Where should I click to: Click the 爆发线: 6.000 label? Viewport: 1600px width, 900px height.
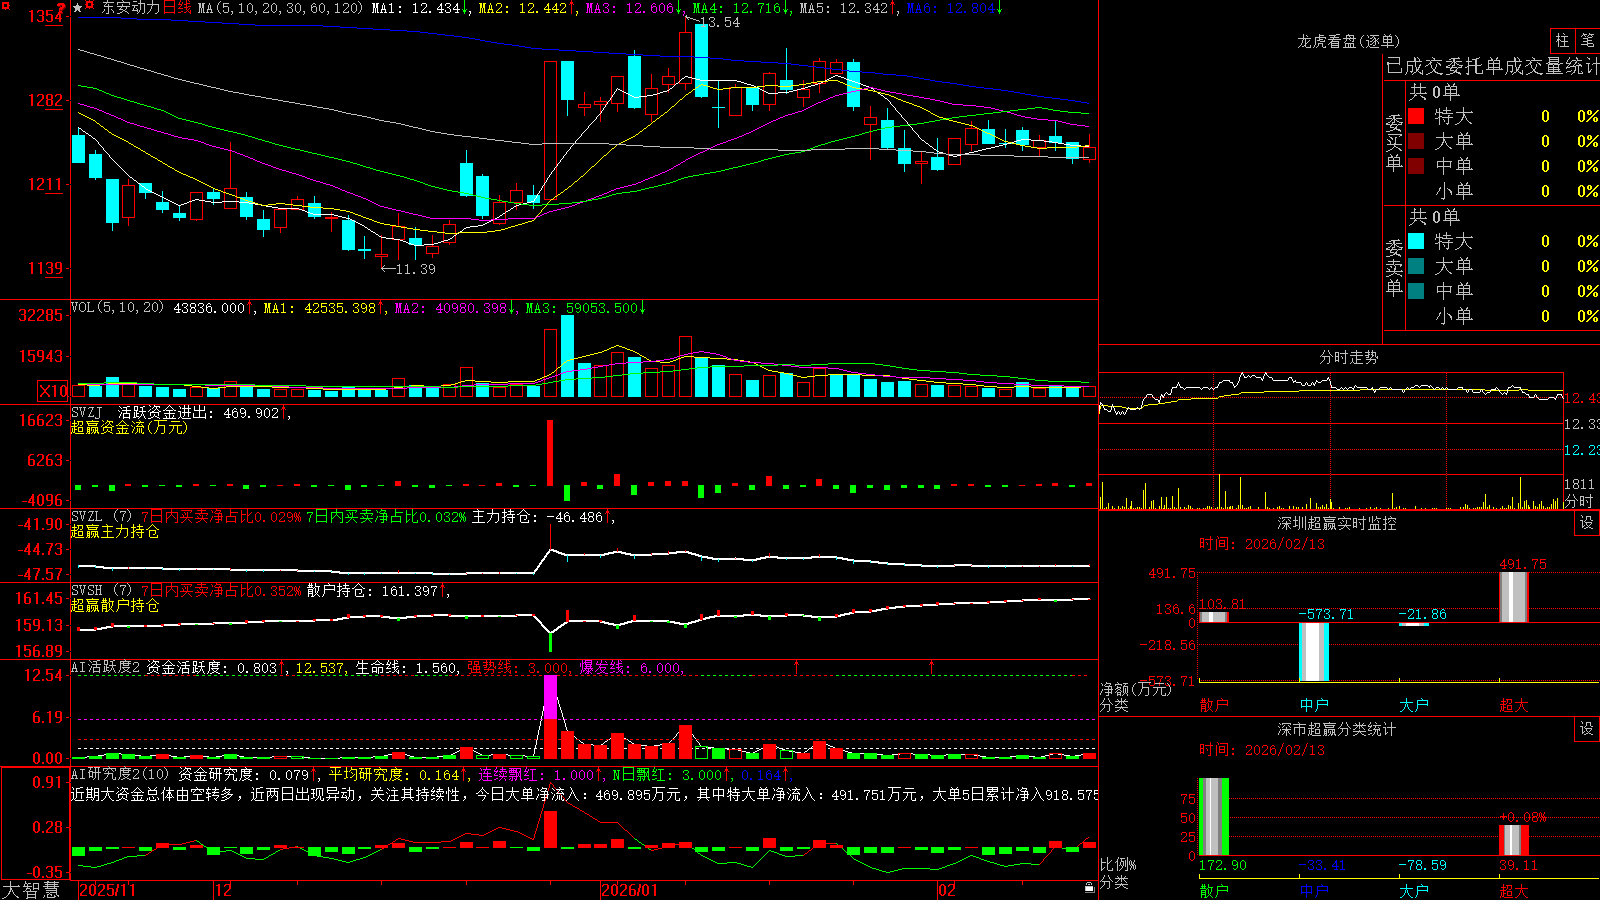pyautogui.click(x=631, y=668)
